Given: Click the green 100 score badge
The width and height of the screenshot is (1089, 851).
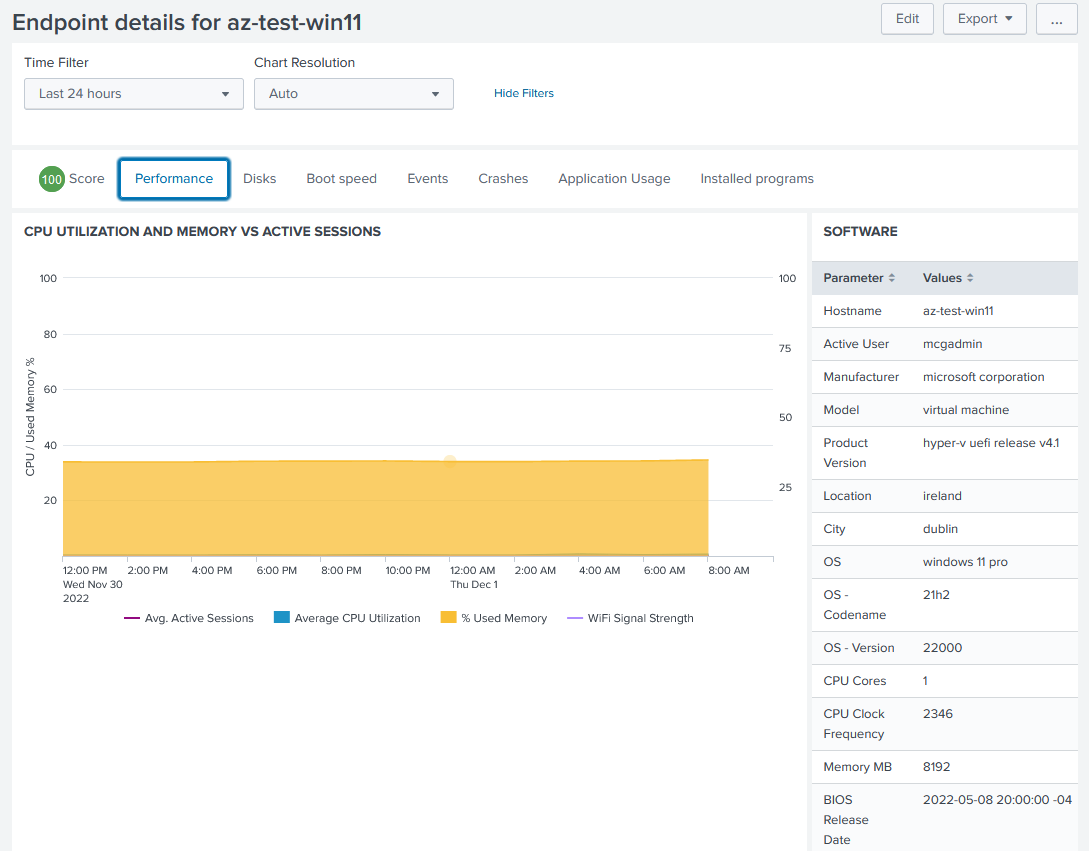Looking at the screenshot, I should click(51, 179).
